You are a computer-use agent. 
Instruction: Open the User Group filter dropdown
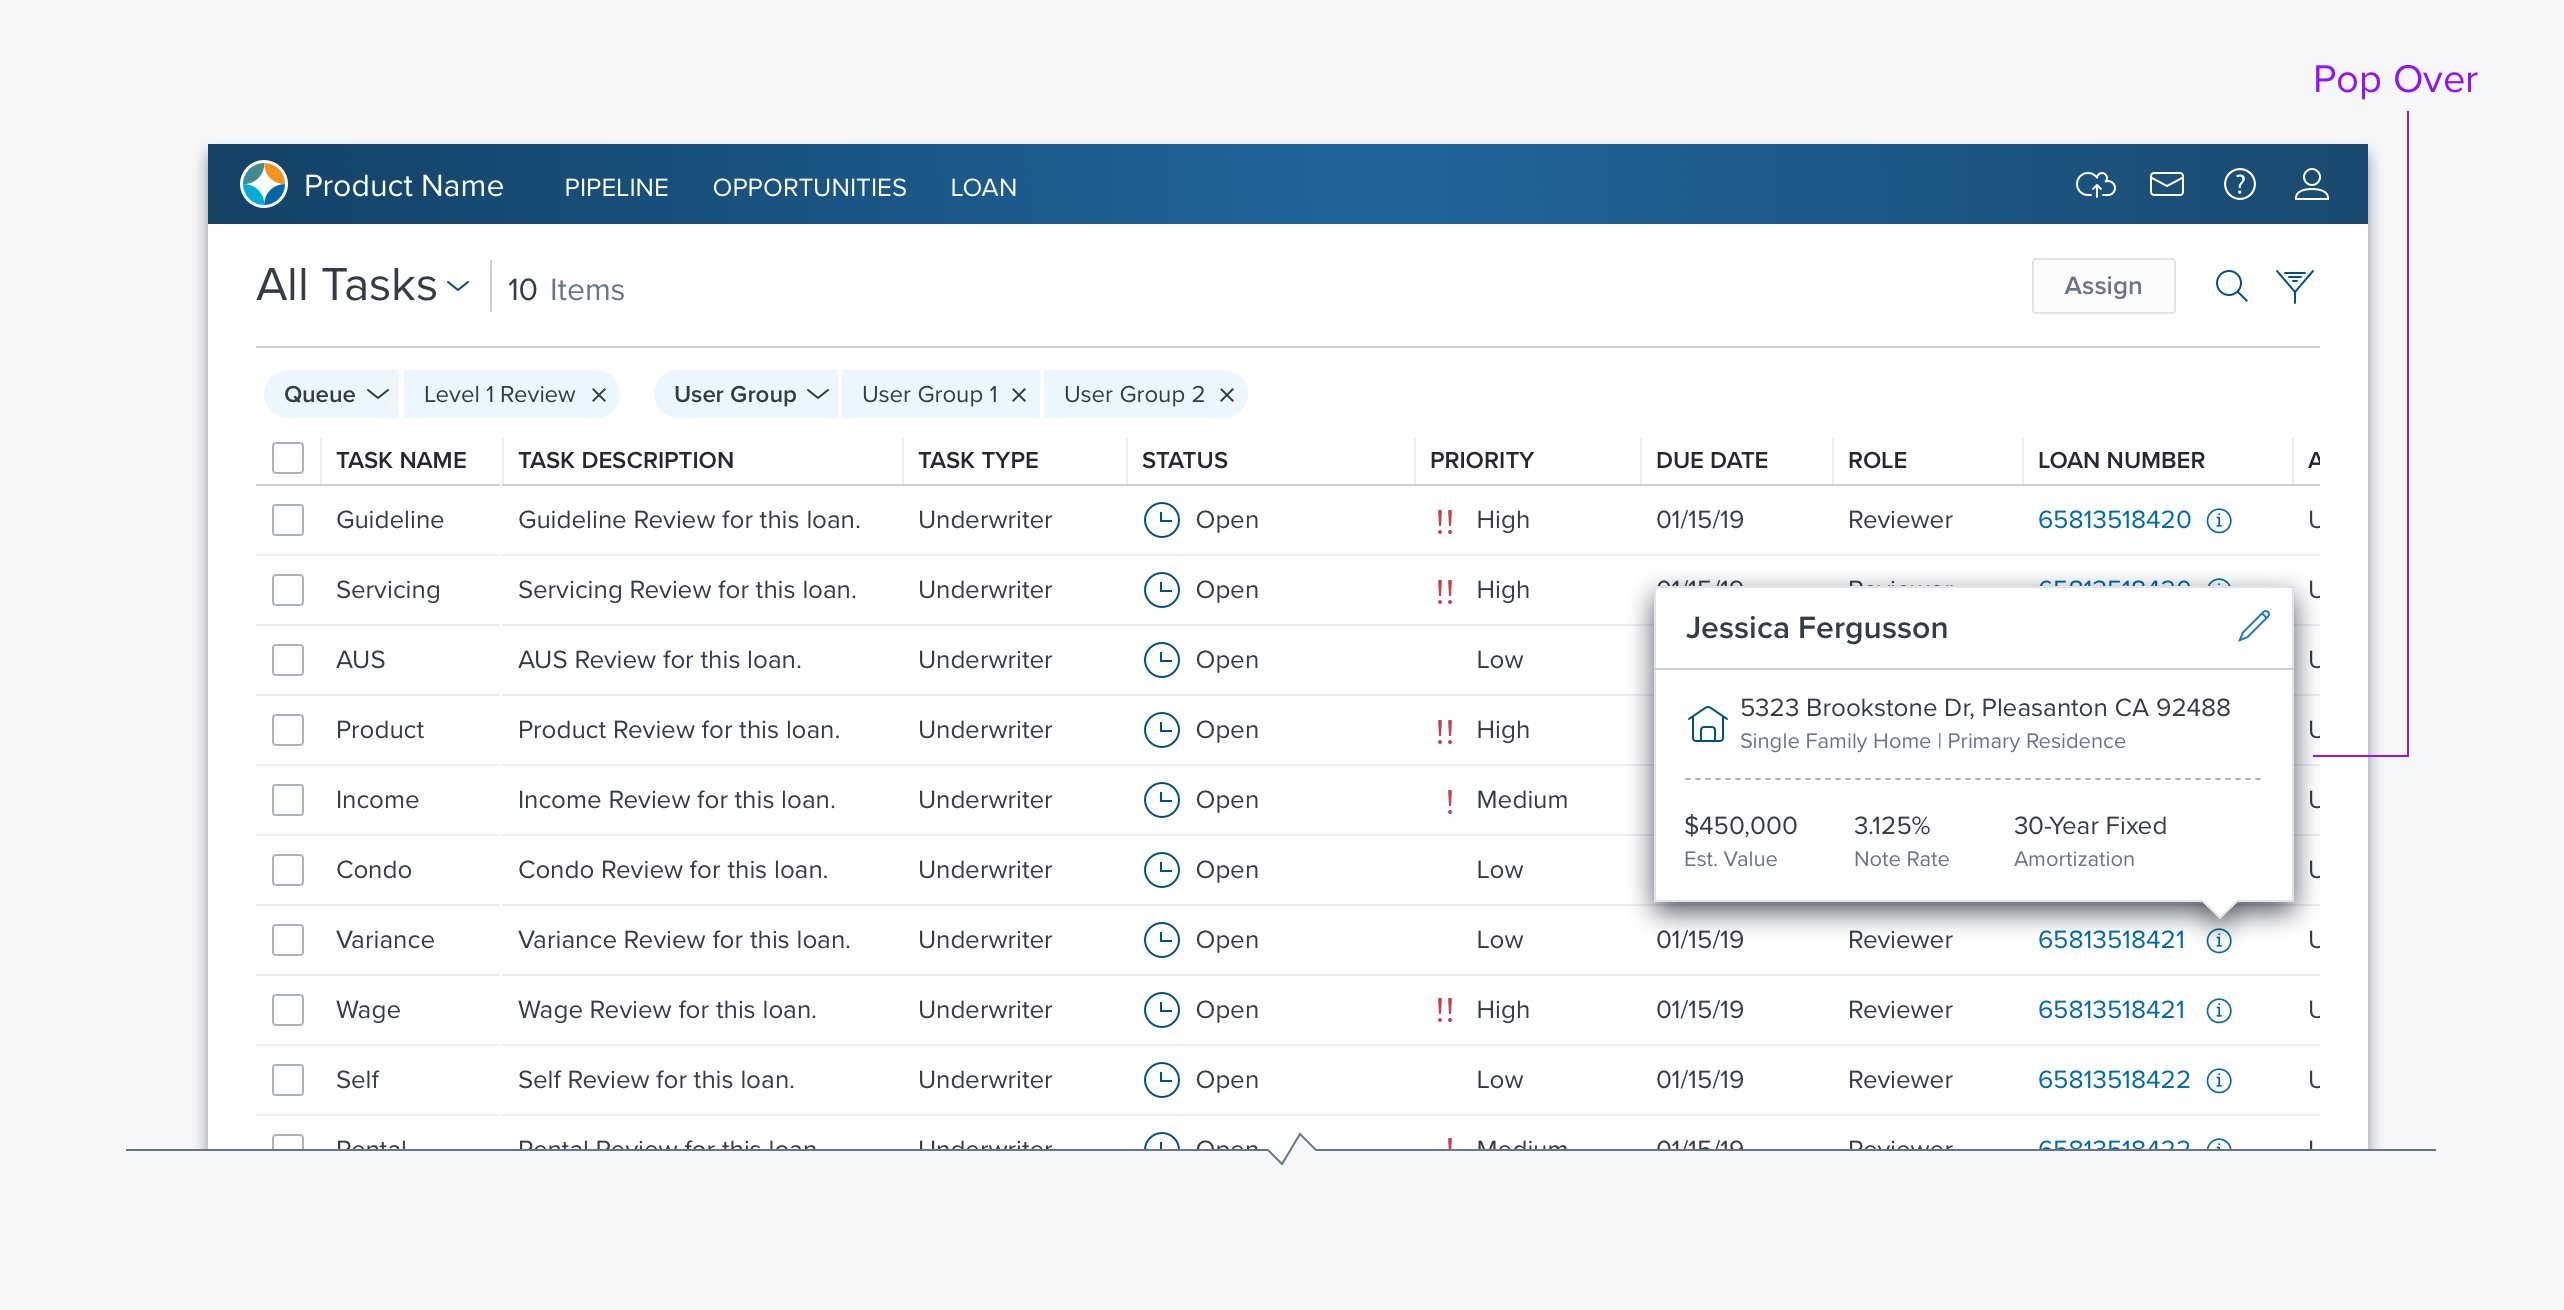tap(746, 394)
